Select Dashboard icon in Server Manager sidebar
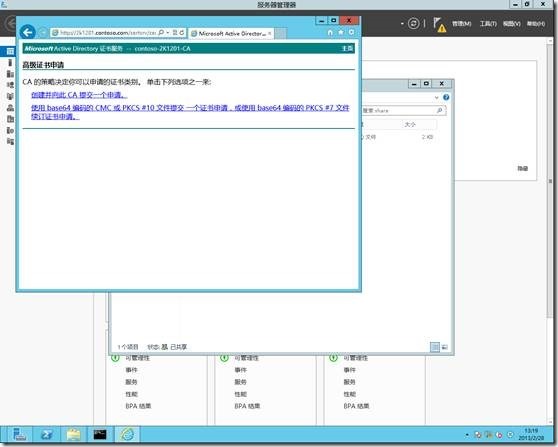The image size is (558, 447). [x=10, y=51]
